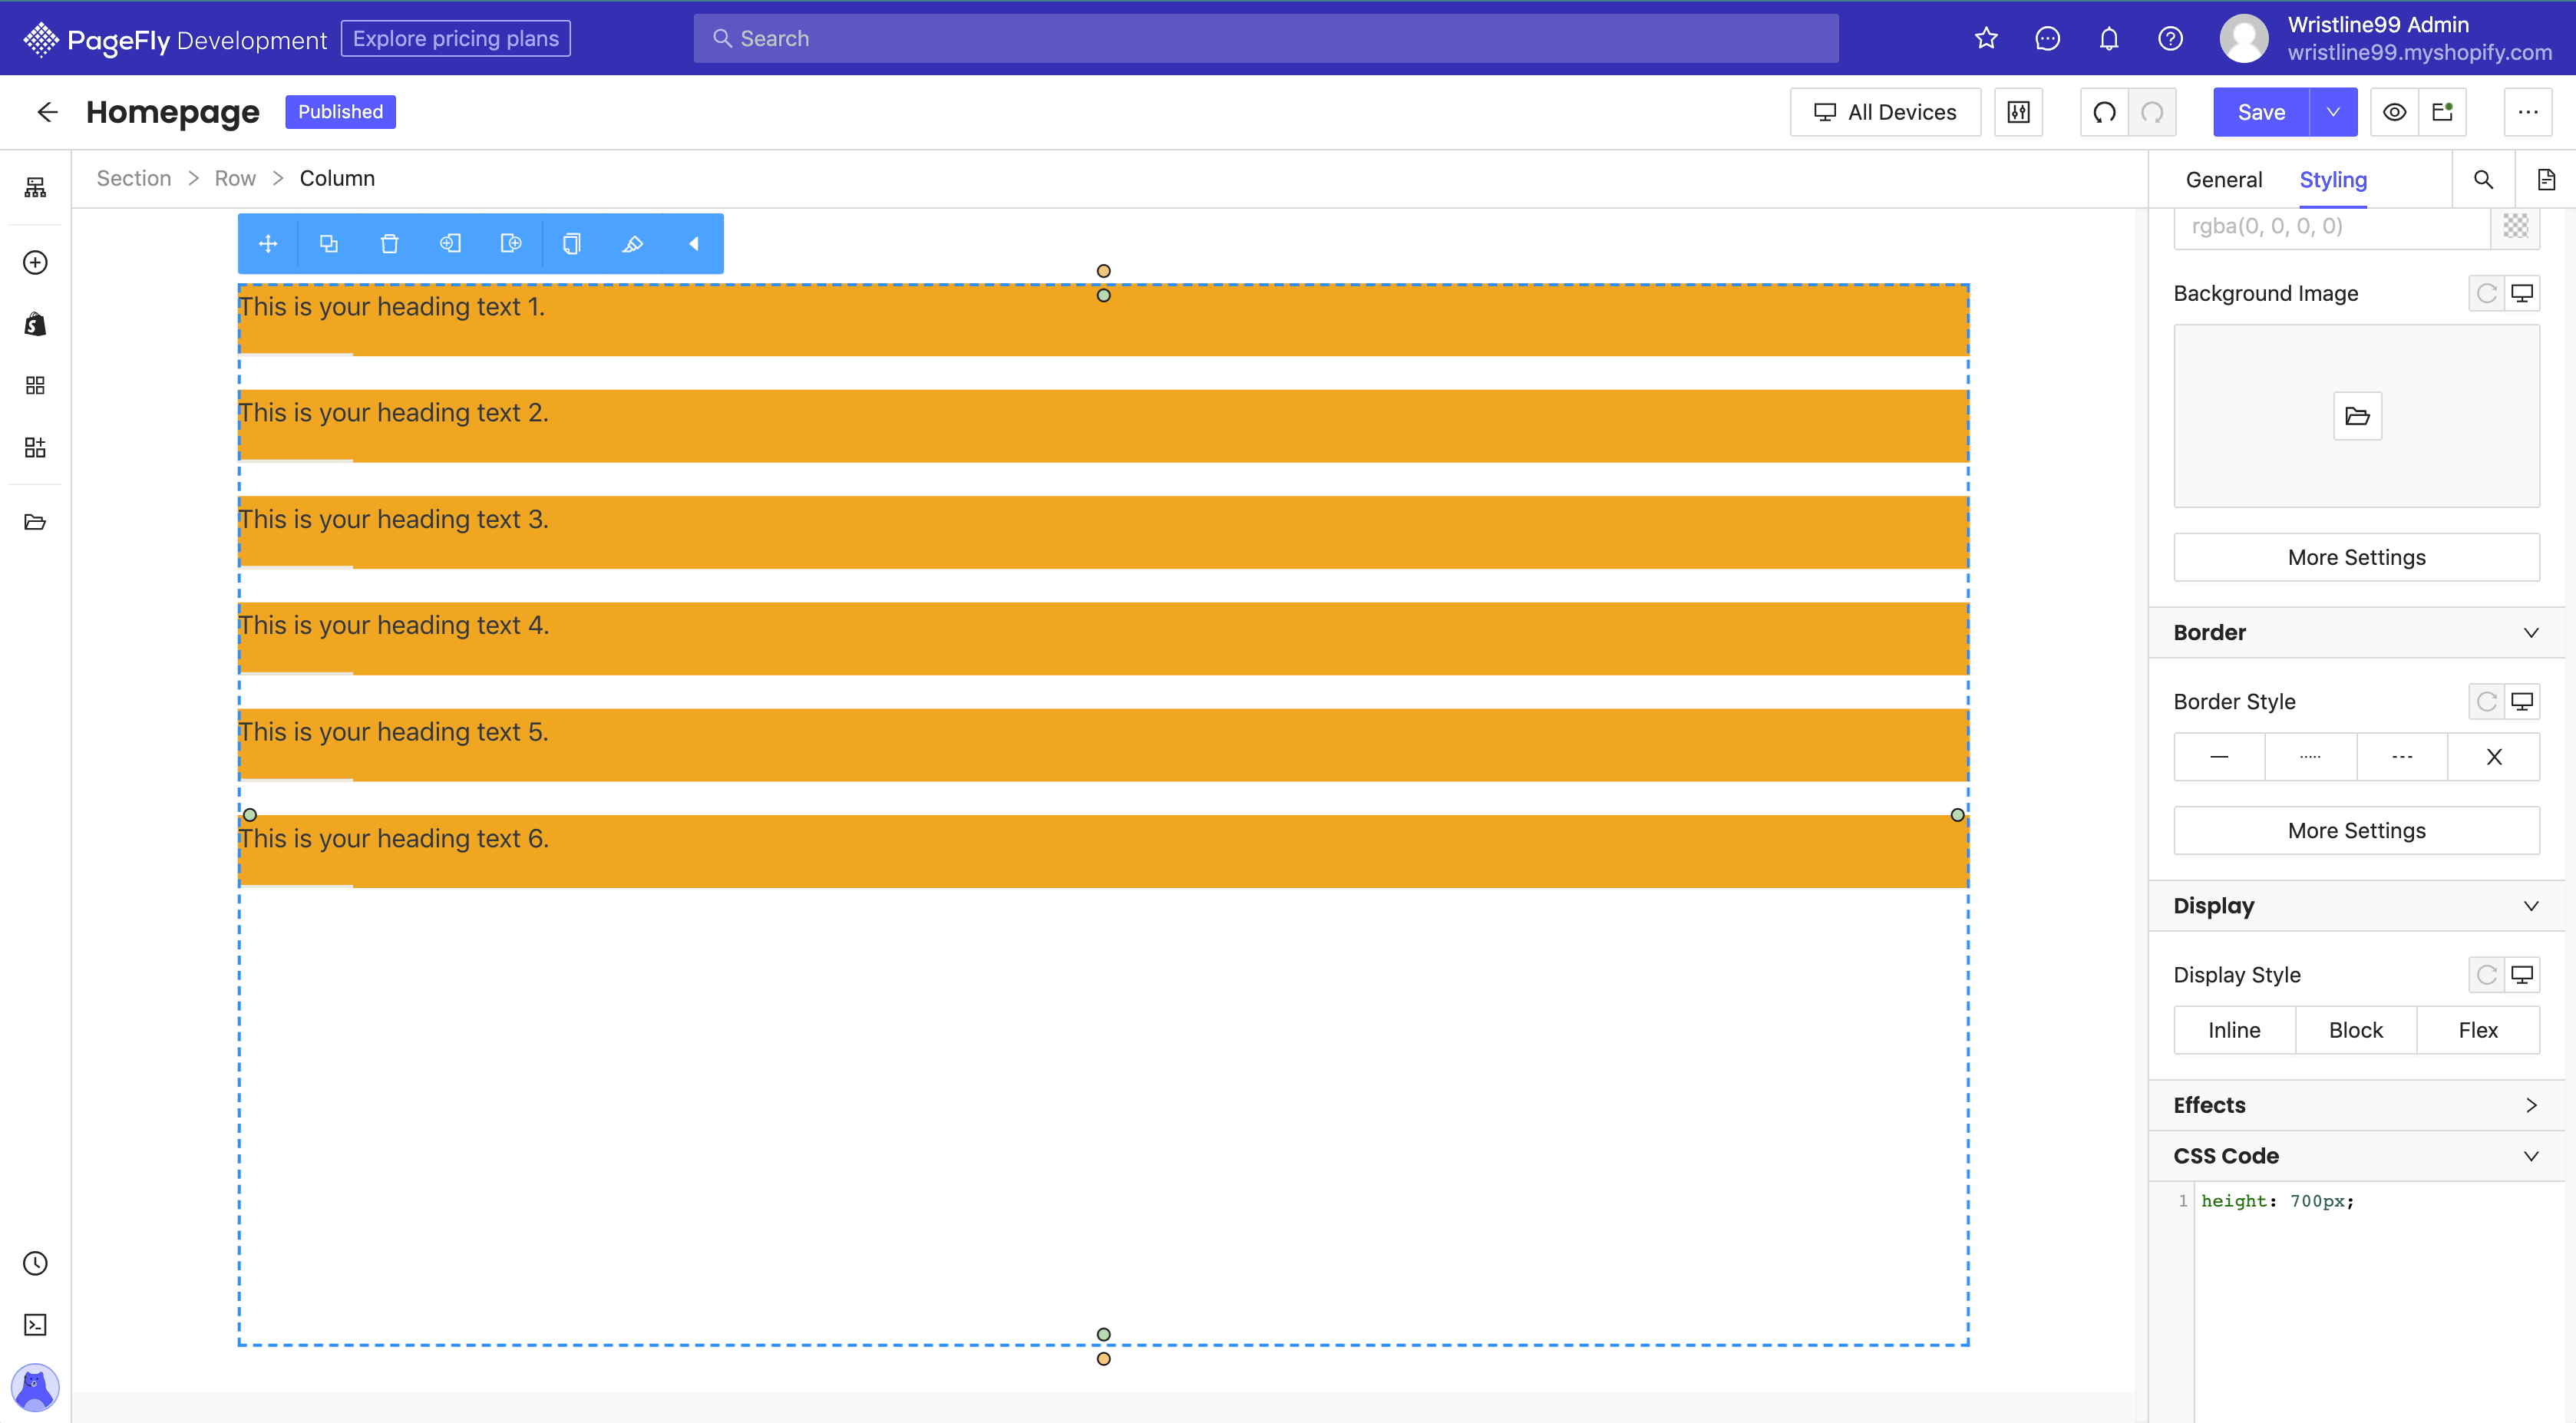Screen dimensions: 2576x1423
Task: Collapse the Border section
Action: [2356, 632]
